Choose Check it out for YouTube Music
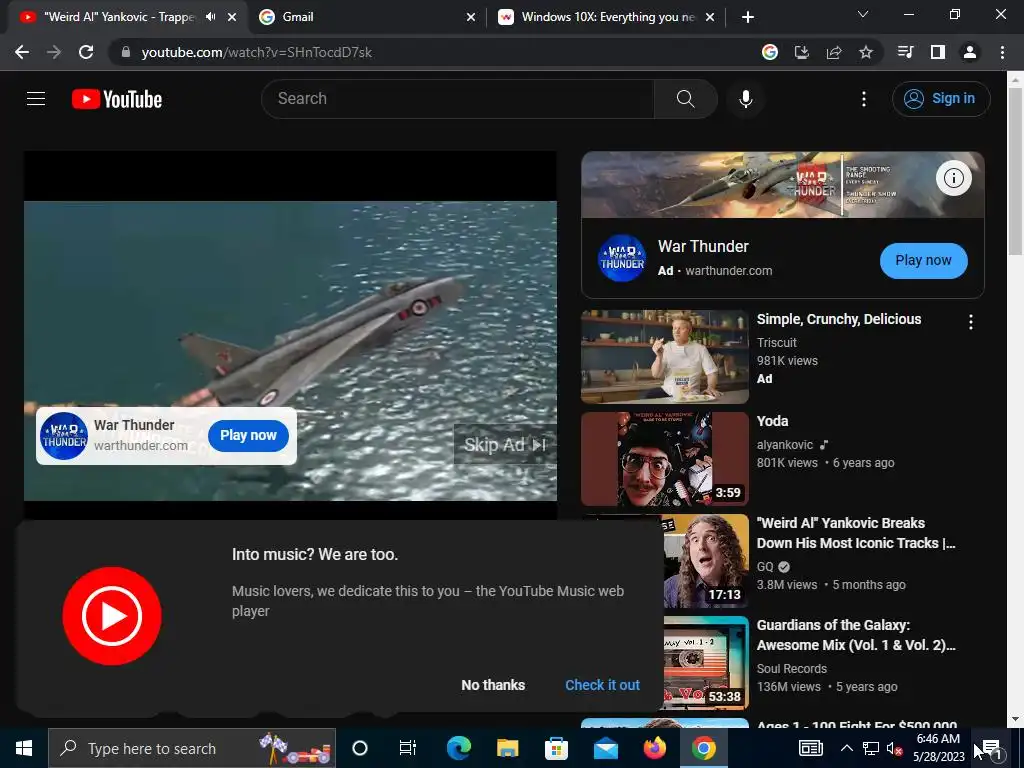 click(x=602, y=685)
